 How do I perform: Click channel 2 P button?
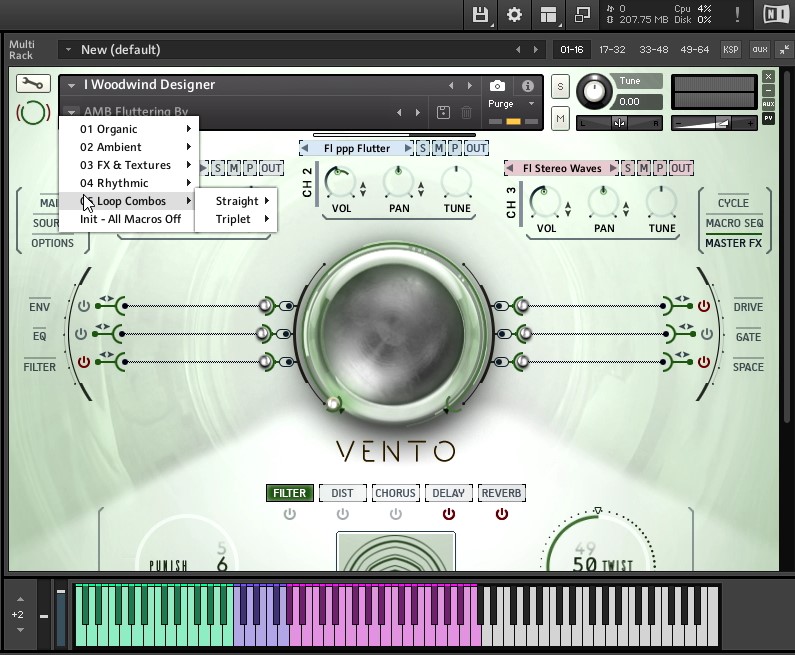tap(455, 148)
